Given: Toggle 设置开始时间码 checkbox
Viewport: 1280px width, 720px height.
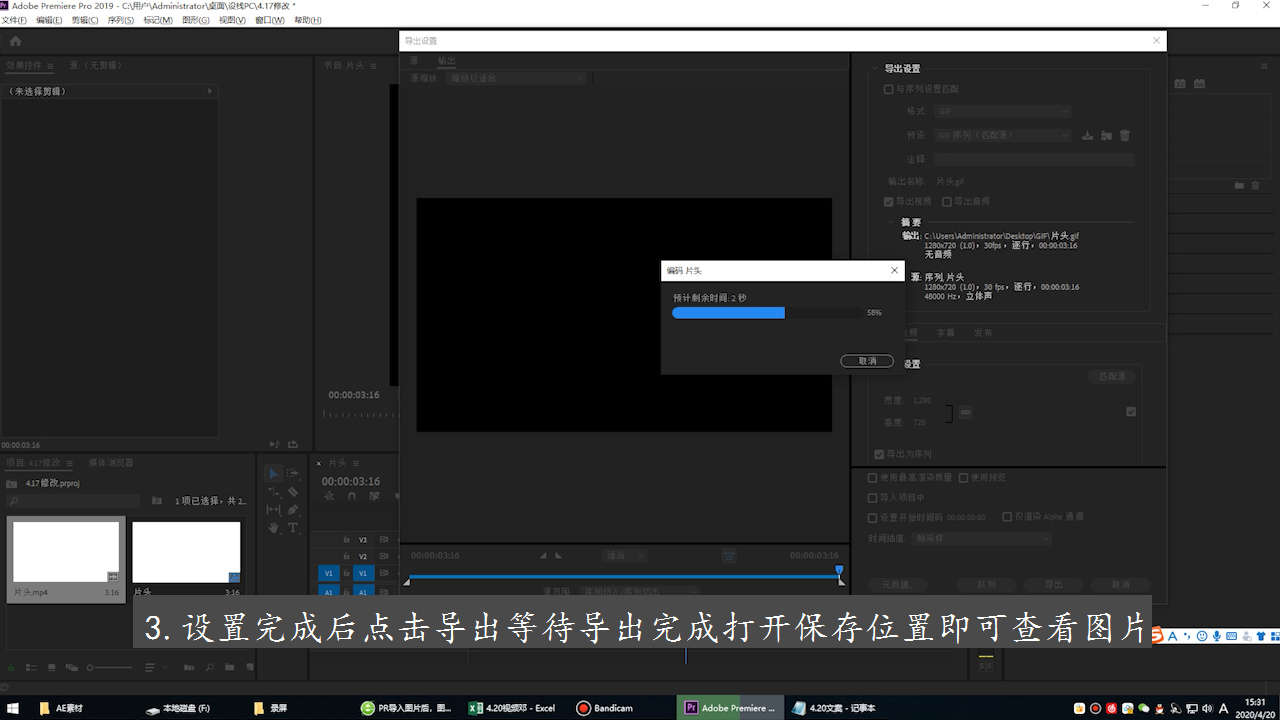Looking at the screenshot, I should [x=872, y=517].
